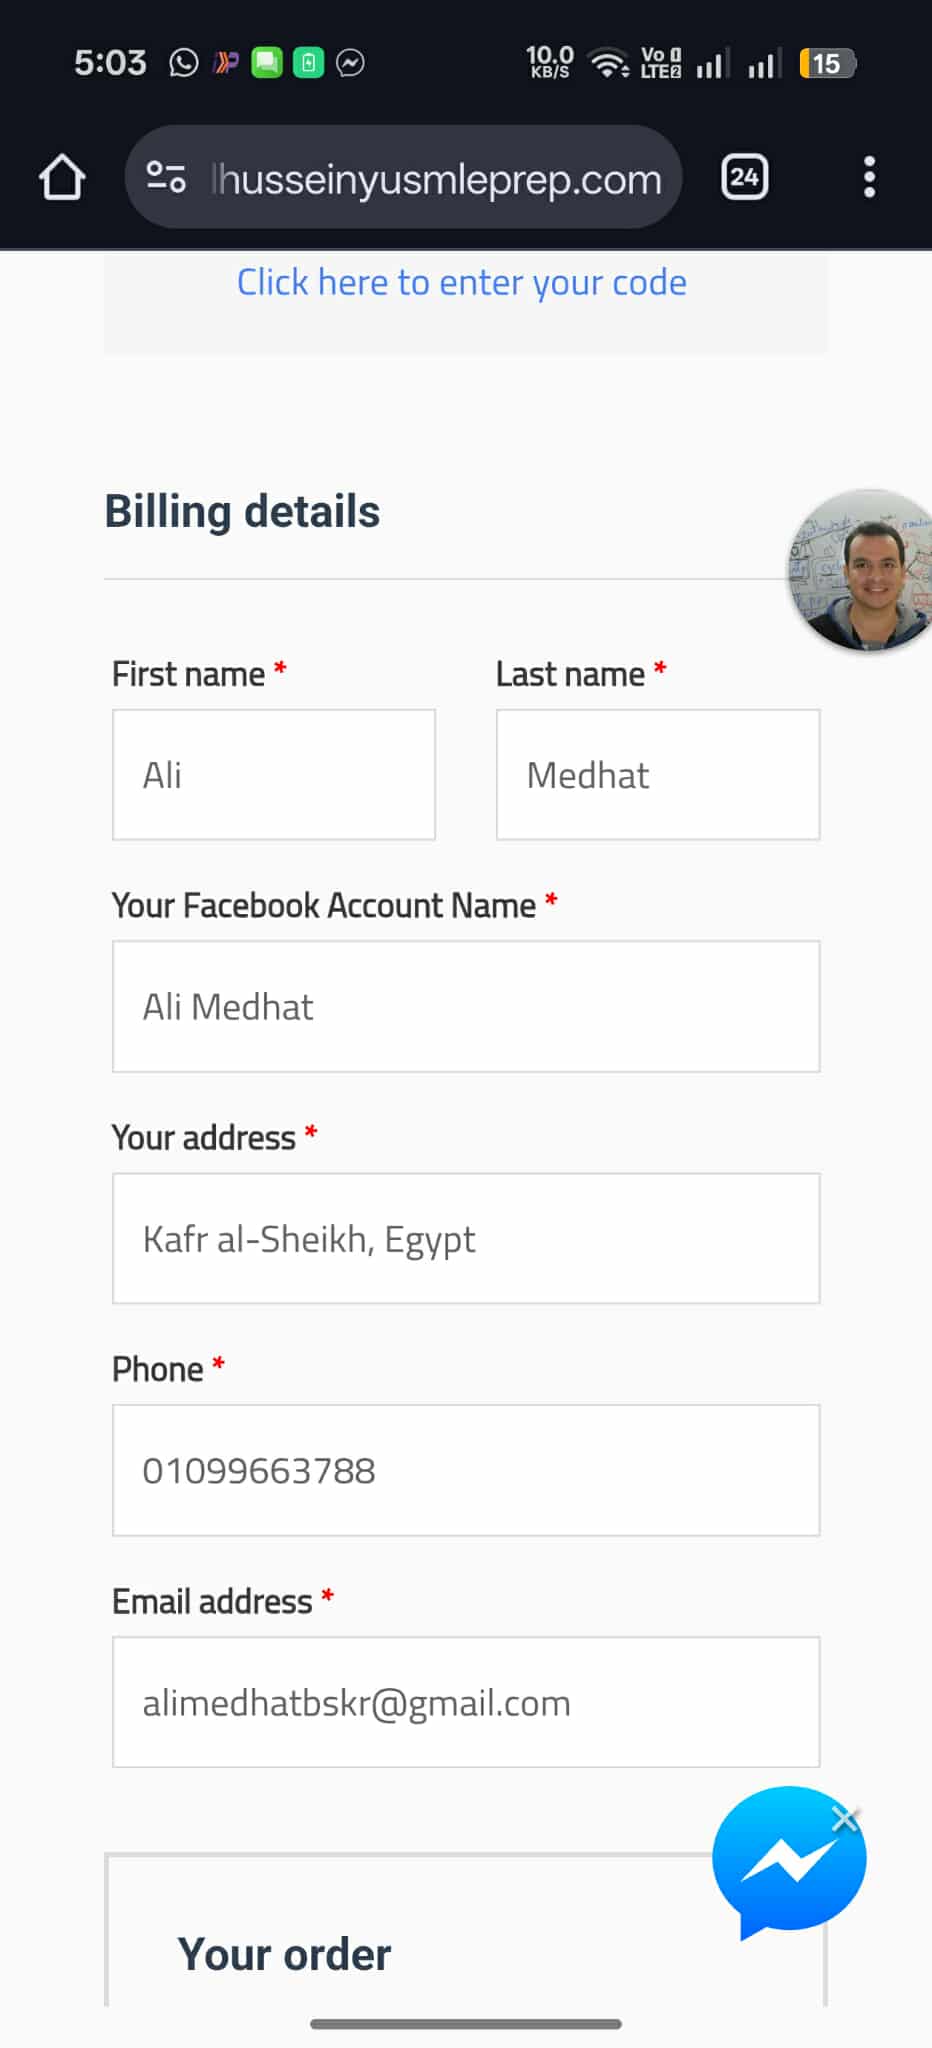Viewport: 932px width, 2048px height.
Task: Click the address field with Kafr al-Sheikh
Action: tap(466, 1238)
